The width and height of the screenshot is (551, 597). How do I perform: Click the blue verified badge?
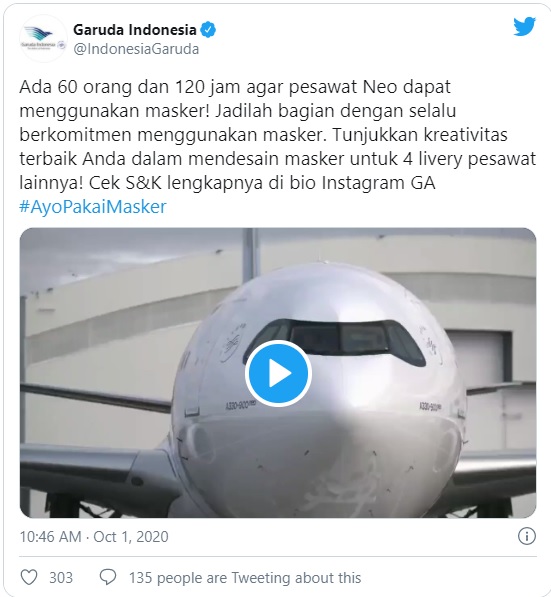click(208, 30)
